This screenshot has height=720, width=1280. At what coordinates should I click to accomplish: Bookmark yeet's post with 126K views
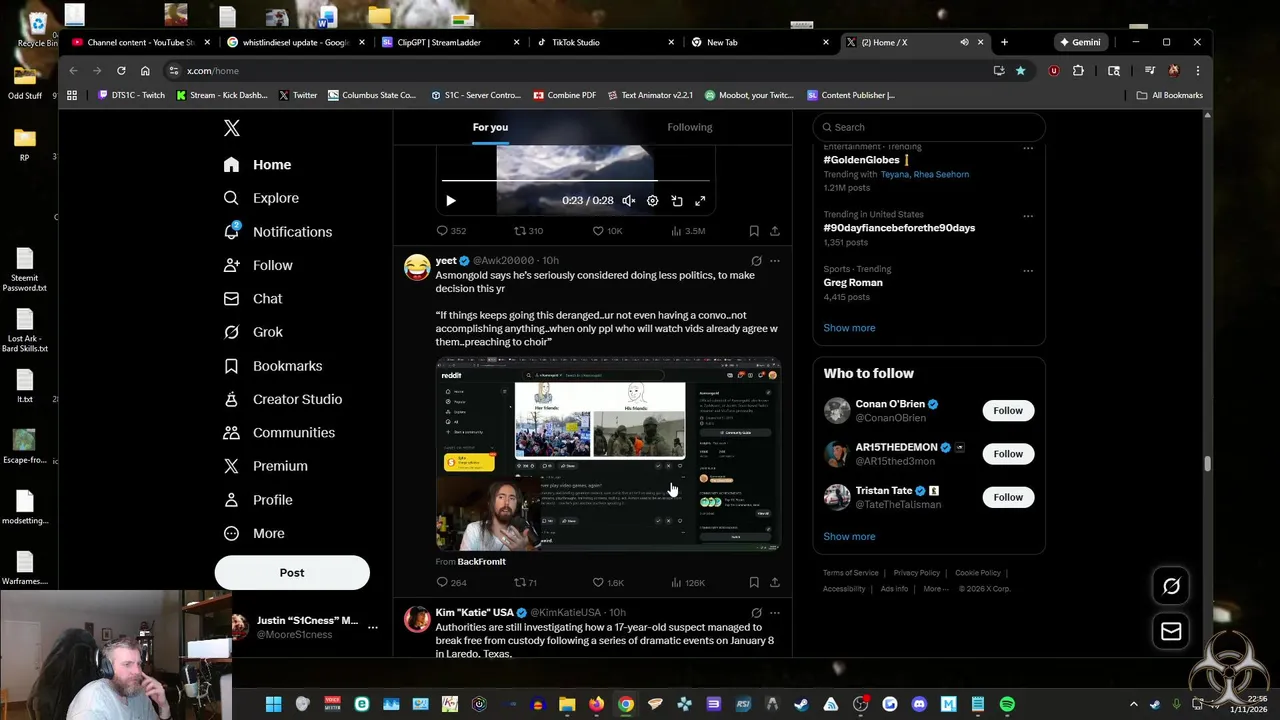[754, 582]
